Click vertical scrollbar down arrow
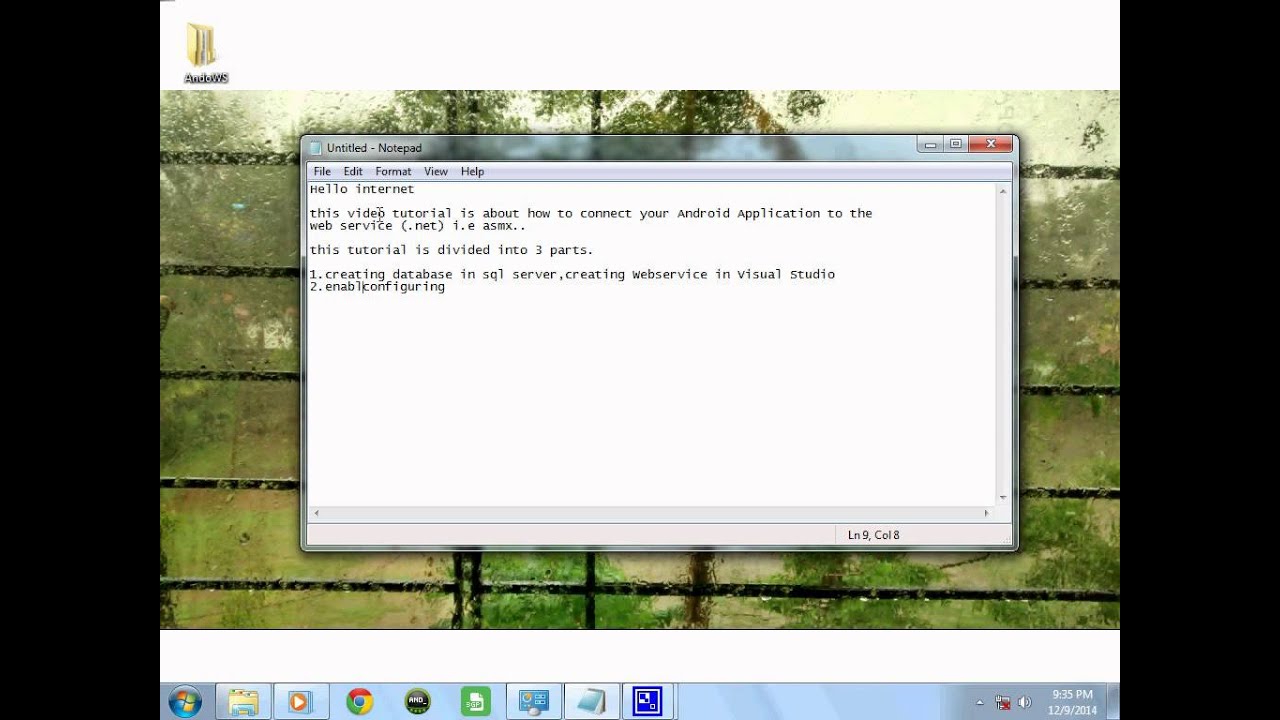 pos(1003,497)
